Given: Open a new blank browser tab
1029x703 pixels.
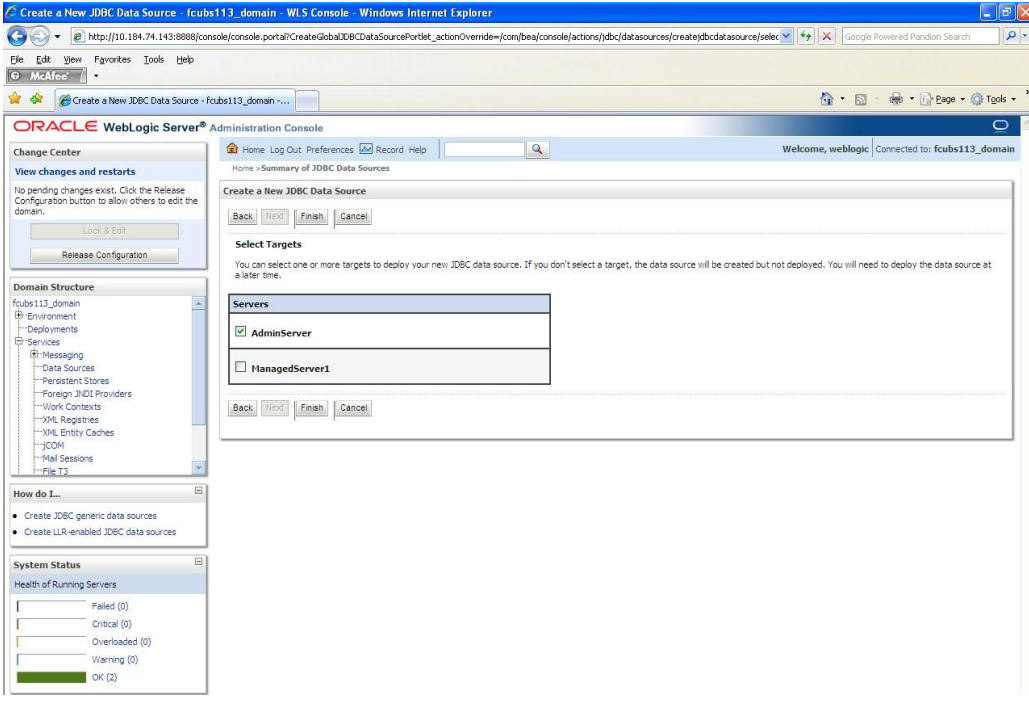Looking at the screenshot, I should pyautogui.click(x=308, y=101).
